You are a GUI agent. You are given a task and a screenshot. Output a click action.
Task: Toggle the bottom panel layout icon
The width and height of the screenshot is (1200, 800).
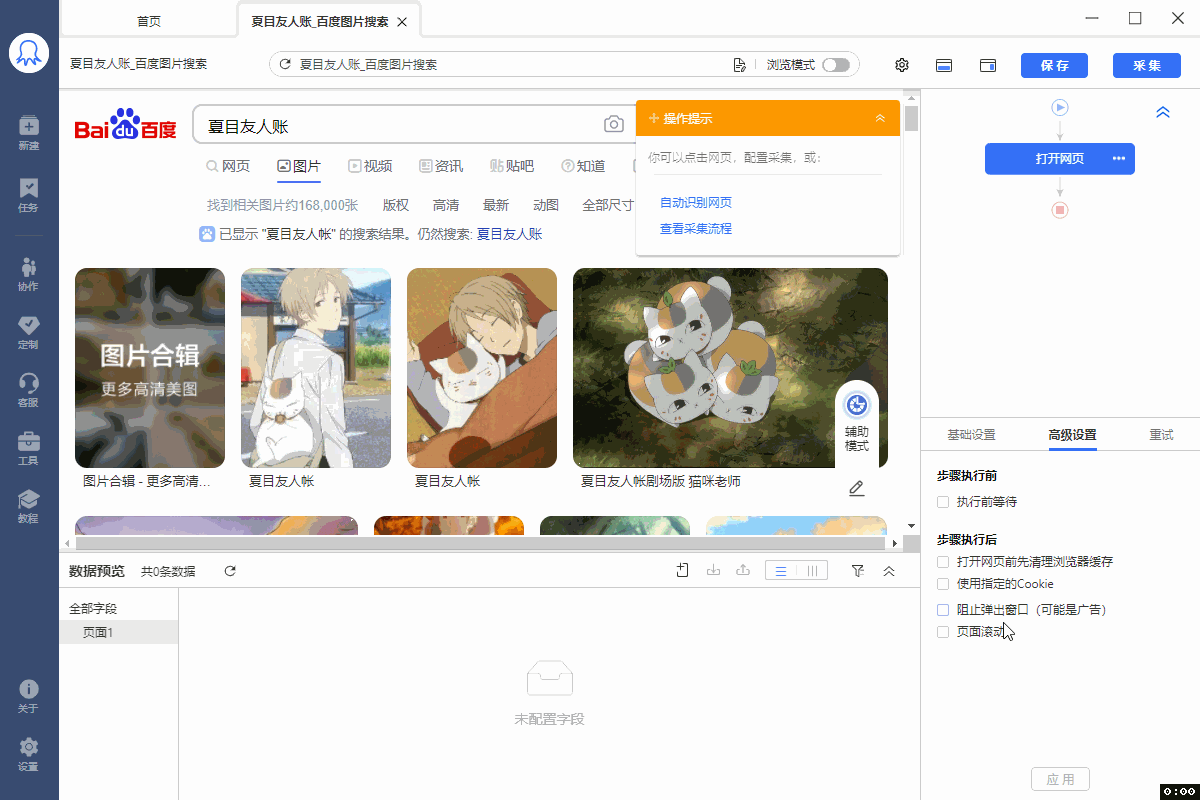point(944,65)
